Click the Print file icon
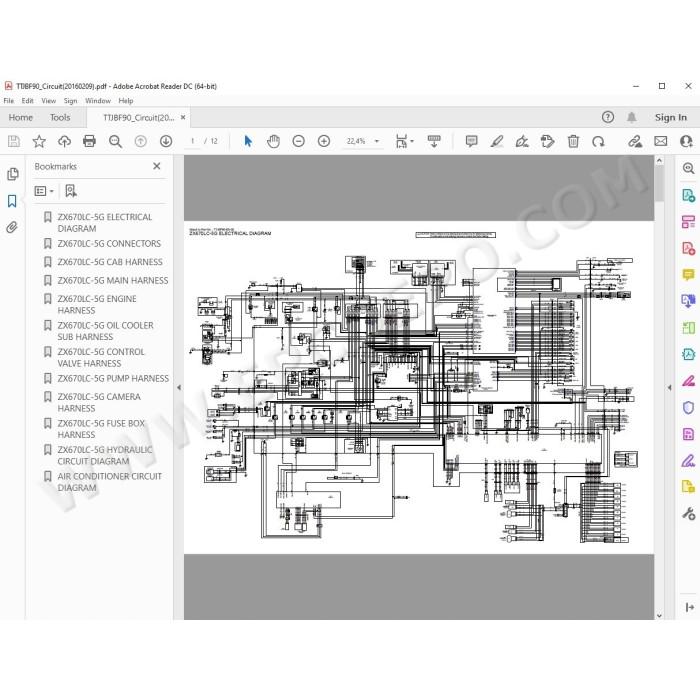Viewport: 700px width, 700px height. point(89,142)
